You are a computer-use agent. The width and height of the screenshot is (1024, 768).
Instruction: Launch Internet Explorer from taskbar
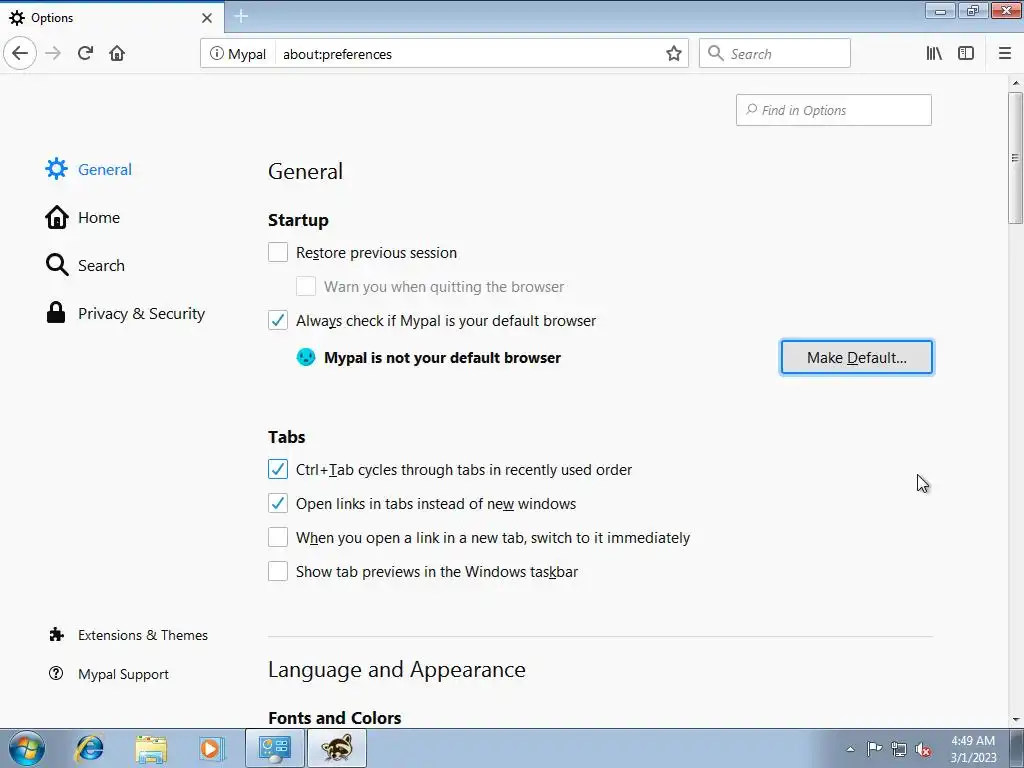[89, 748]
